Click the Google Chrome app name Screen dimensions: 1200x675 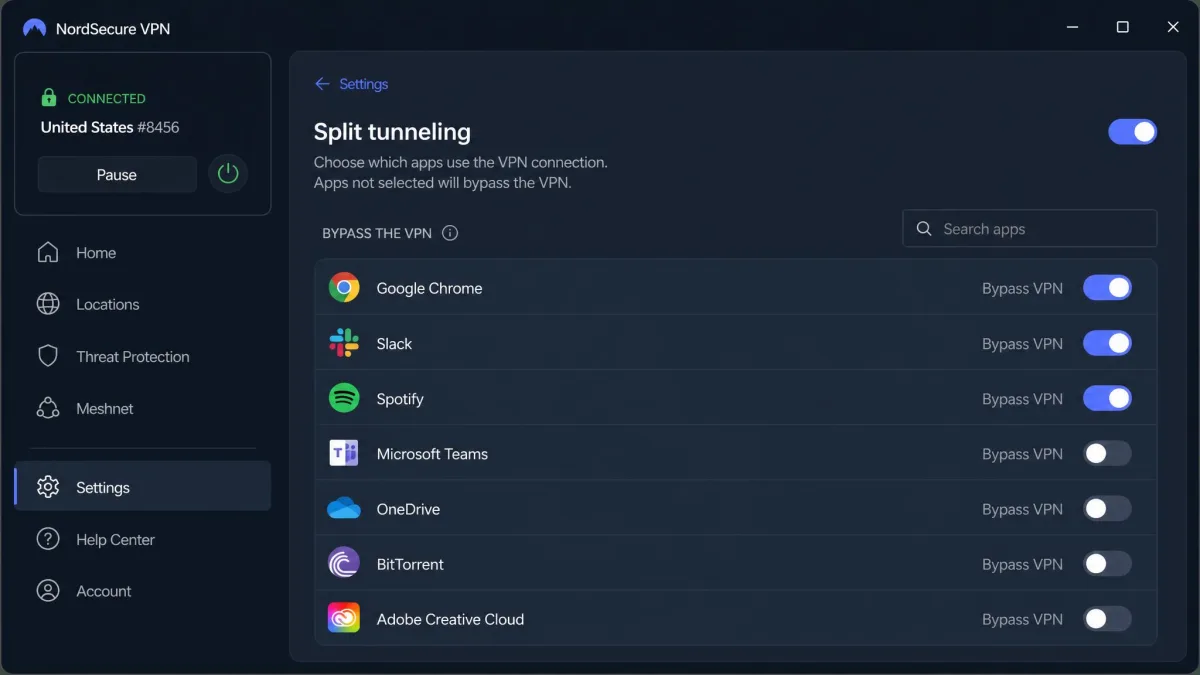[x=429, y=288]
